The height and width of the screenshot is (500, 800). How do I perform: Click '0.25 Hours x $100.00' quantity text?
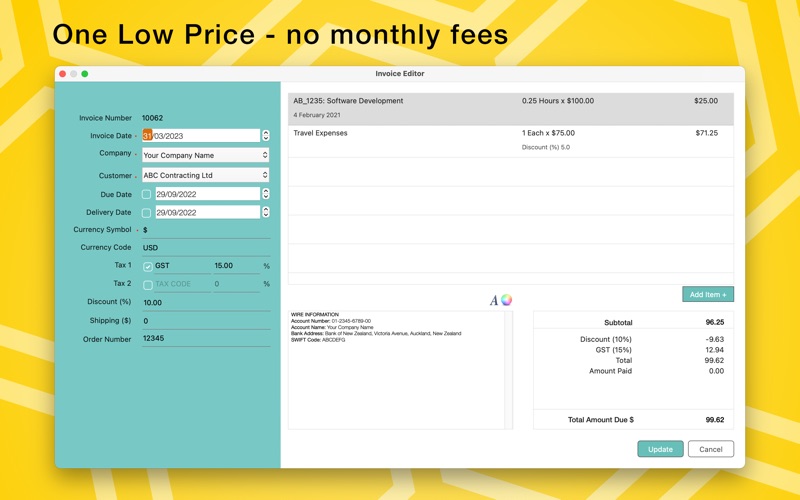558,101
